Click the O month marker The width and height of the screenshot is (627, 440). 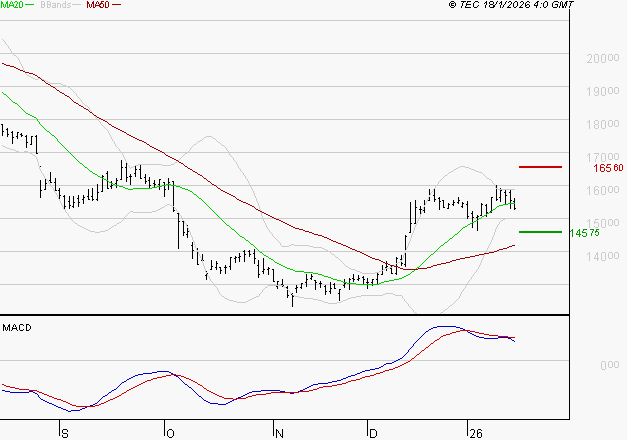coord(170,434)
